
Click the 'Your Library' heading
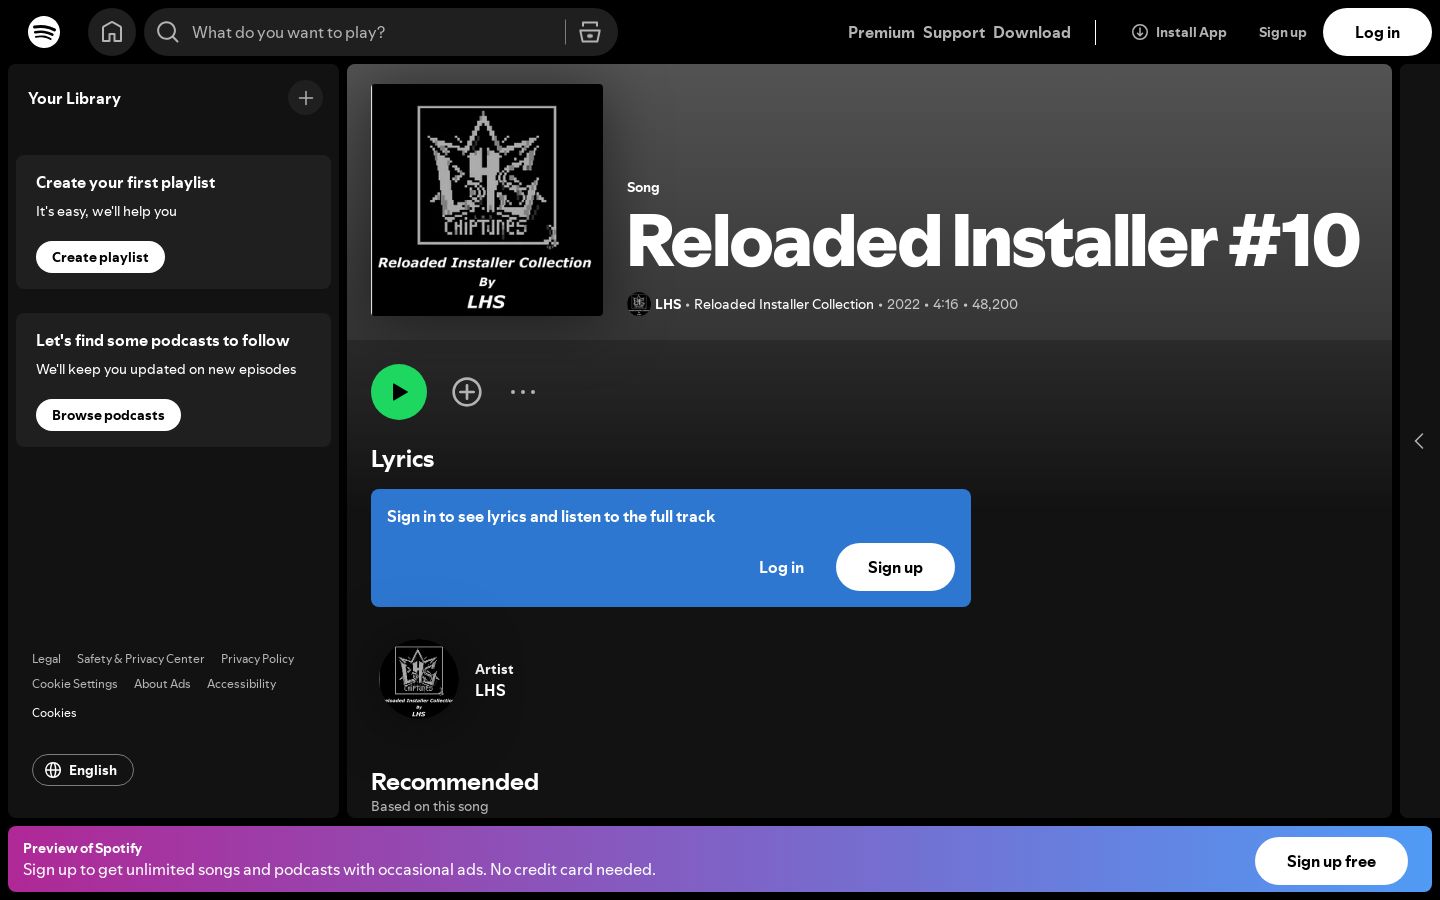(x=74, y=98)
